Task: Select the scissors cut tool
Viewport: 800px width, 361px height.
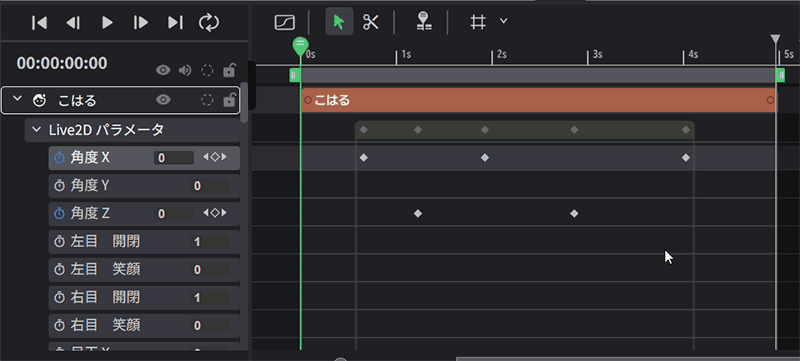Action: 371,22
